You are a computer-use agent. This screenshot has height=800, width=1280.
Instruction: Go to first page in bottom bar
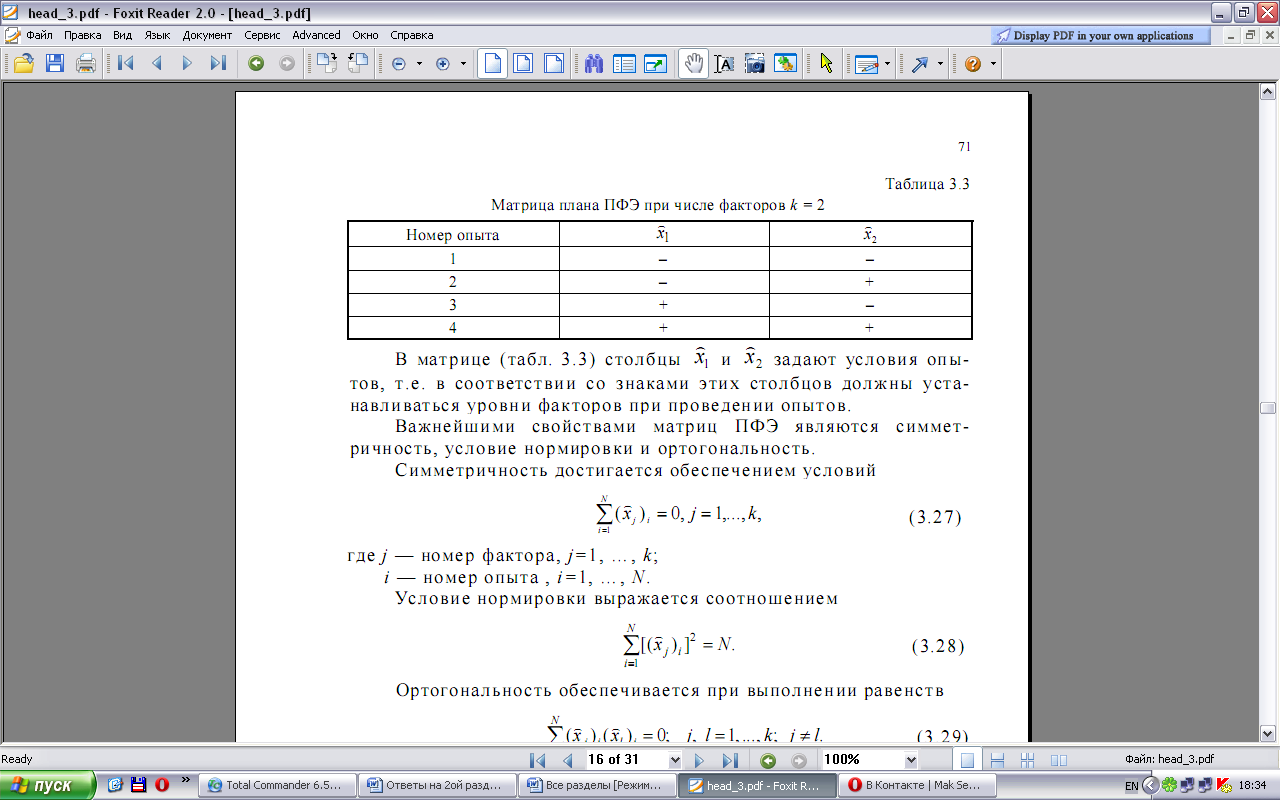pyautogui.click(x=537, y=760)
